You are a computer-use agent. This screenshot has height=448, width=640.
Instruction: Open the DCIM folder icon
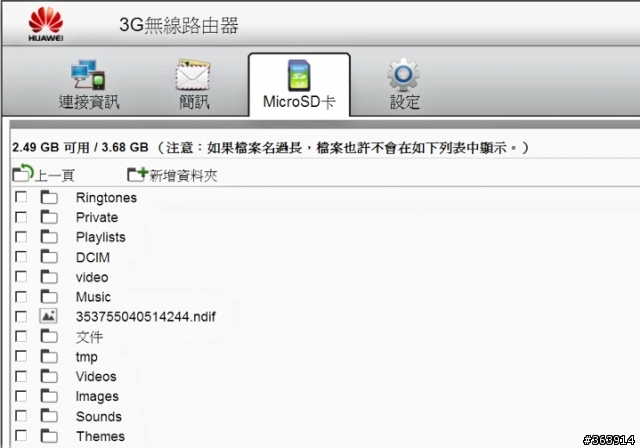point(49,257)
